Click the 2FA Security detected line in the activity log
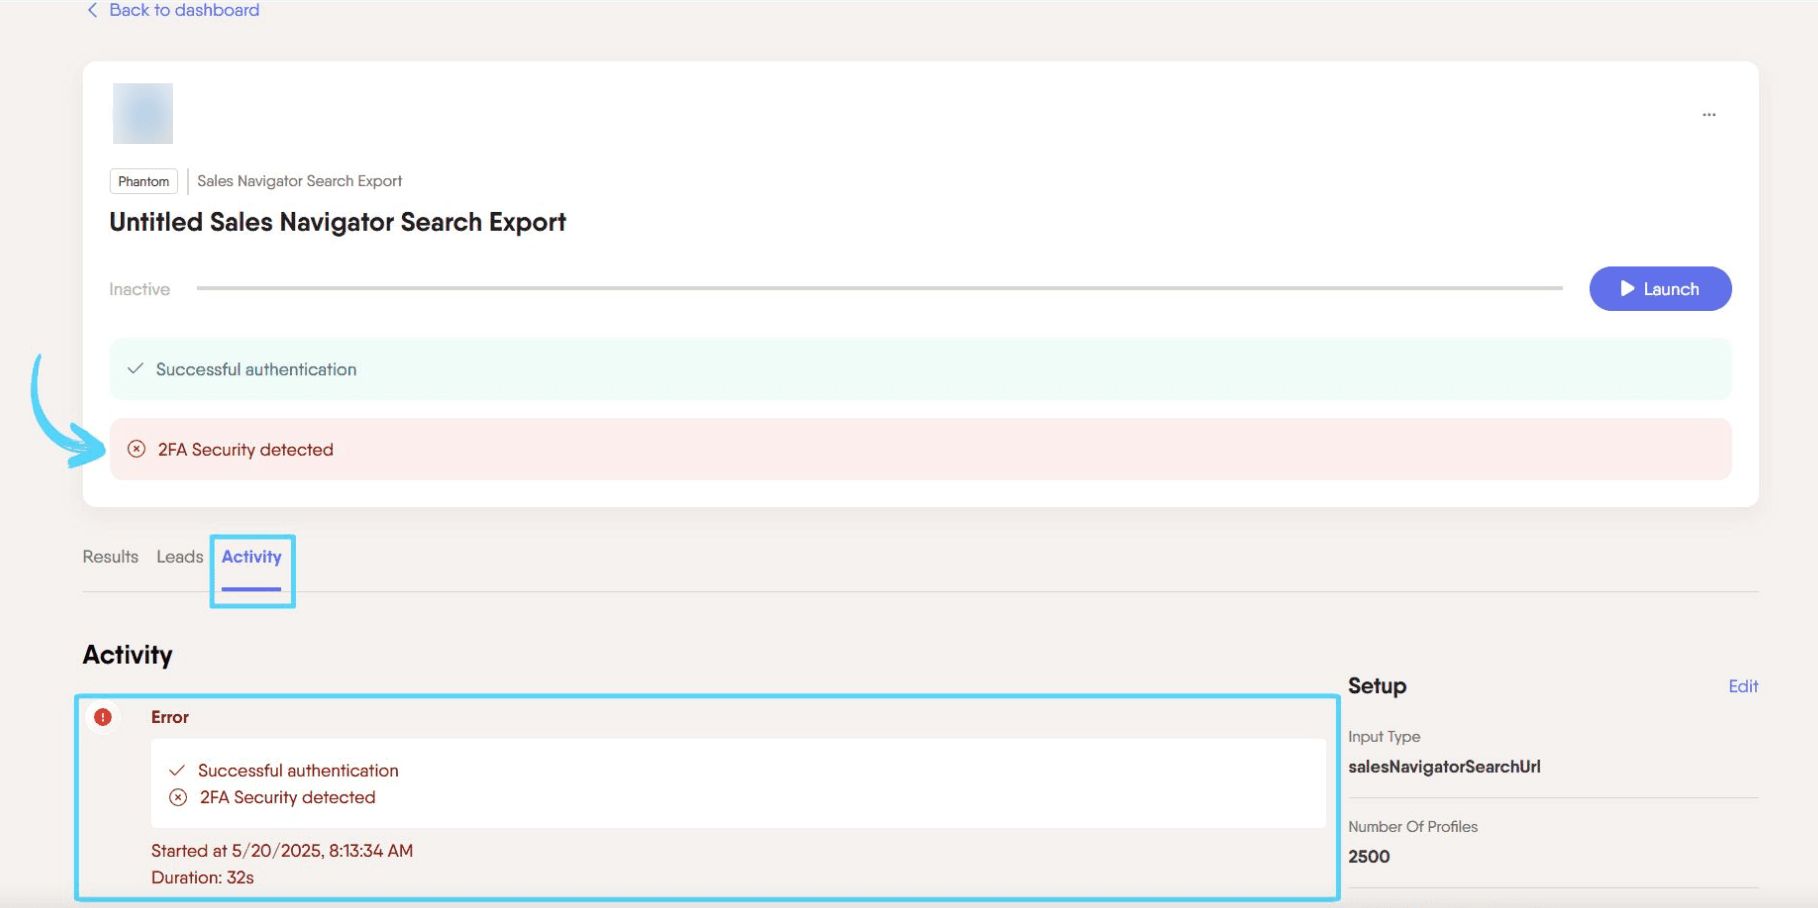The image size is (1818, 908). 287,797
